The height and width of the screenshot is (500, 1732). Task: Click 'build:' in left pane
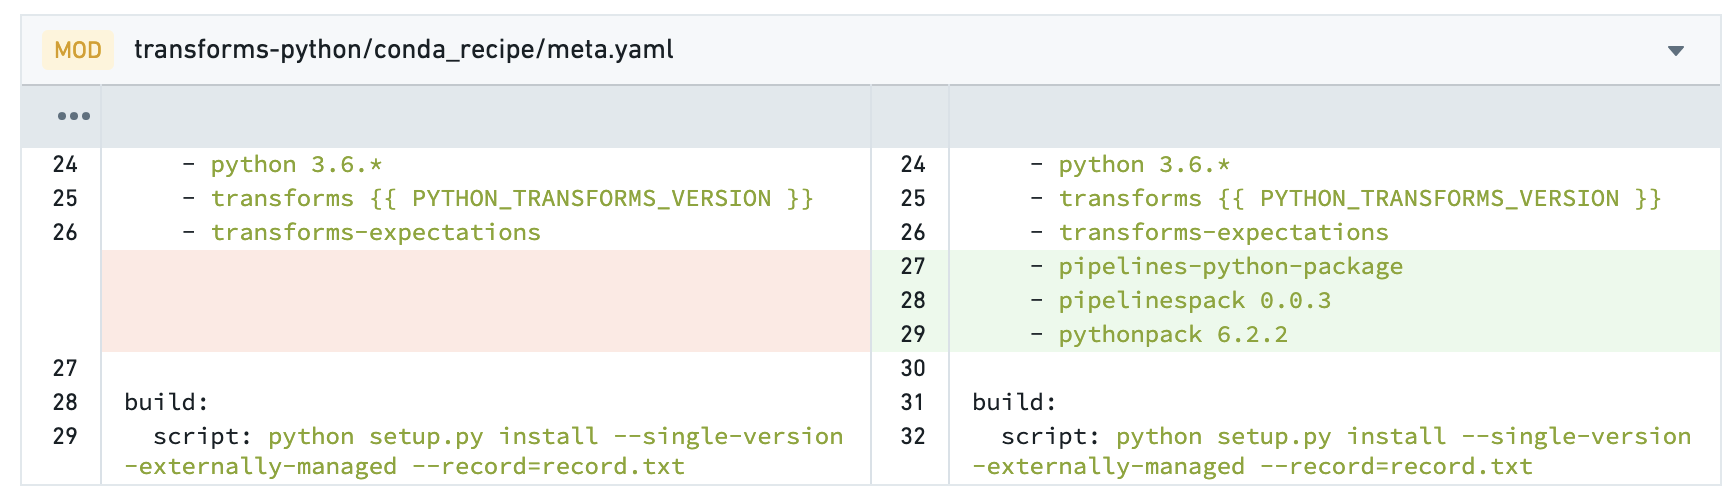pos(166,402)
